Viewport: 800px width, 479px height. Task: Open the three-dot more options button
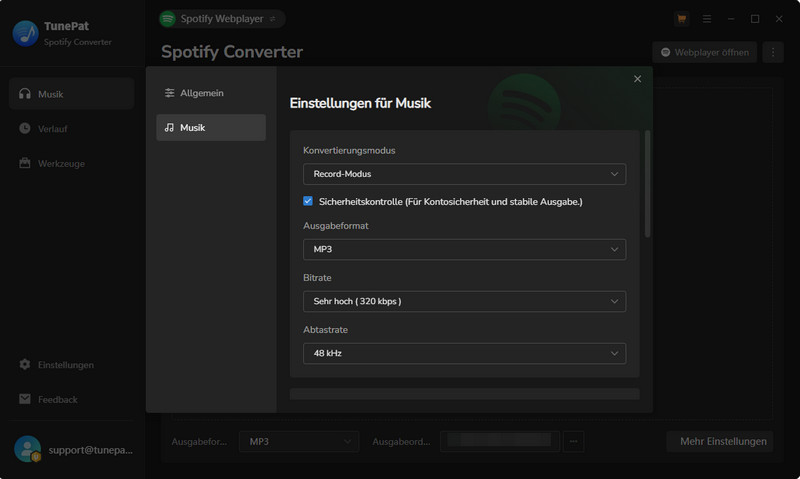point(773,52)
